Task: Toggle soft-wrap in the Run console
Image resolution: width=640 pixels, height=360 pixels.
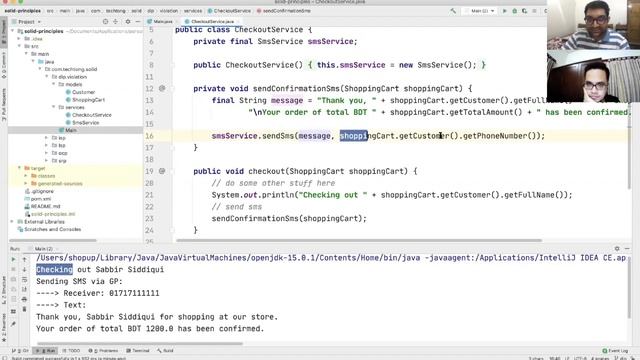Action: 24,280
